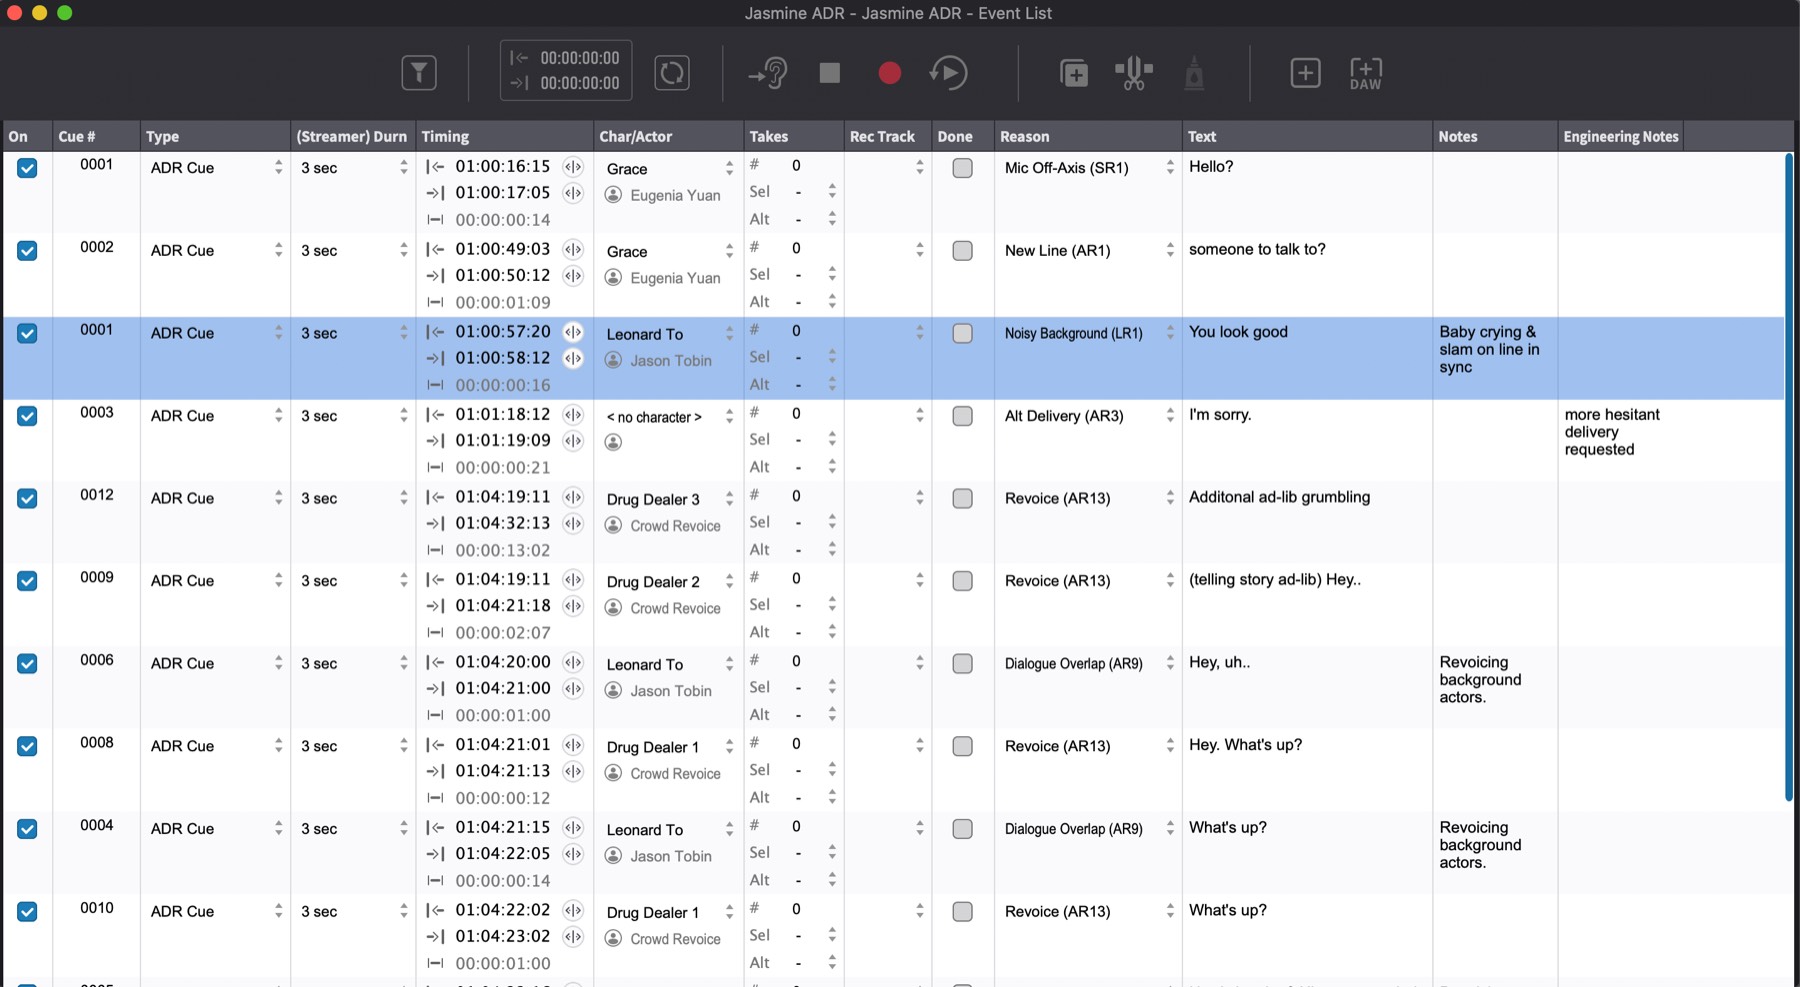This screenshot has height=987, width=1800.
Task: Mark the 'I'm sorry.' cue as Done
Action: pyautogui.click(x=962, y=416)
